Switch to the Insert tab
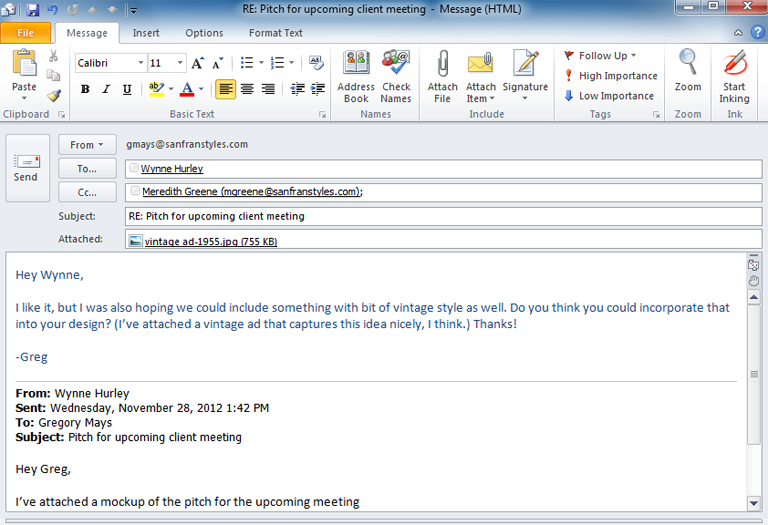 (146, 33)
